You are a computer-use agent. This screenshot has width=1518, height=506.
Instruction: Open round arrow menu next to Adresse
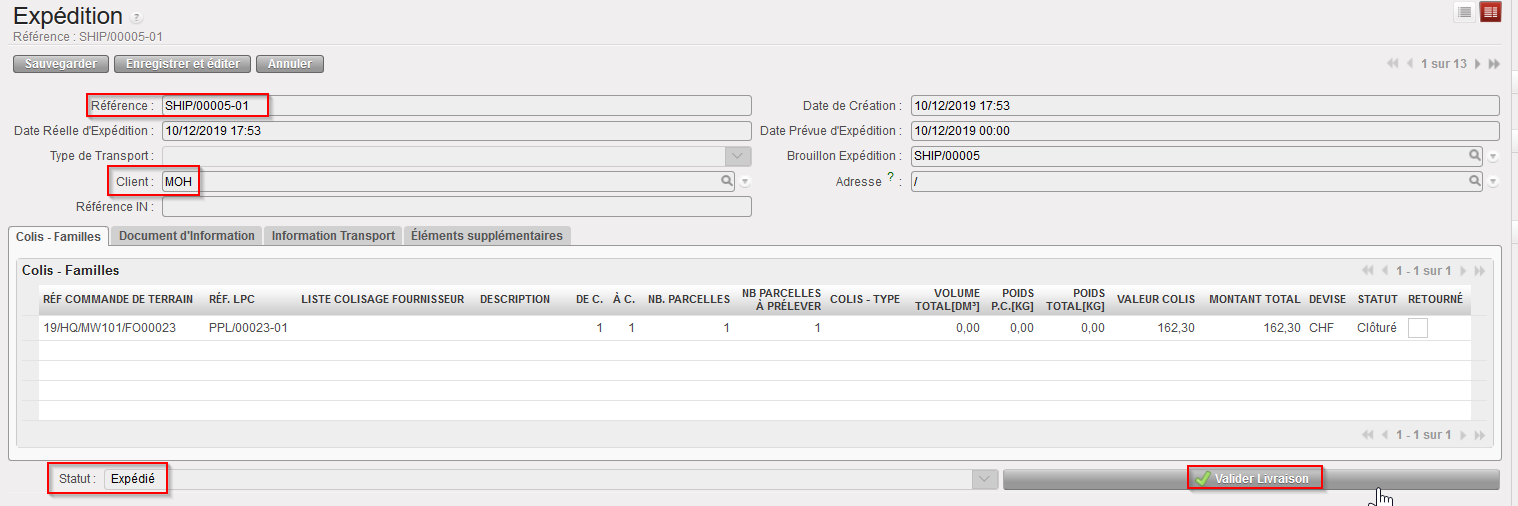coord(1493,182)
